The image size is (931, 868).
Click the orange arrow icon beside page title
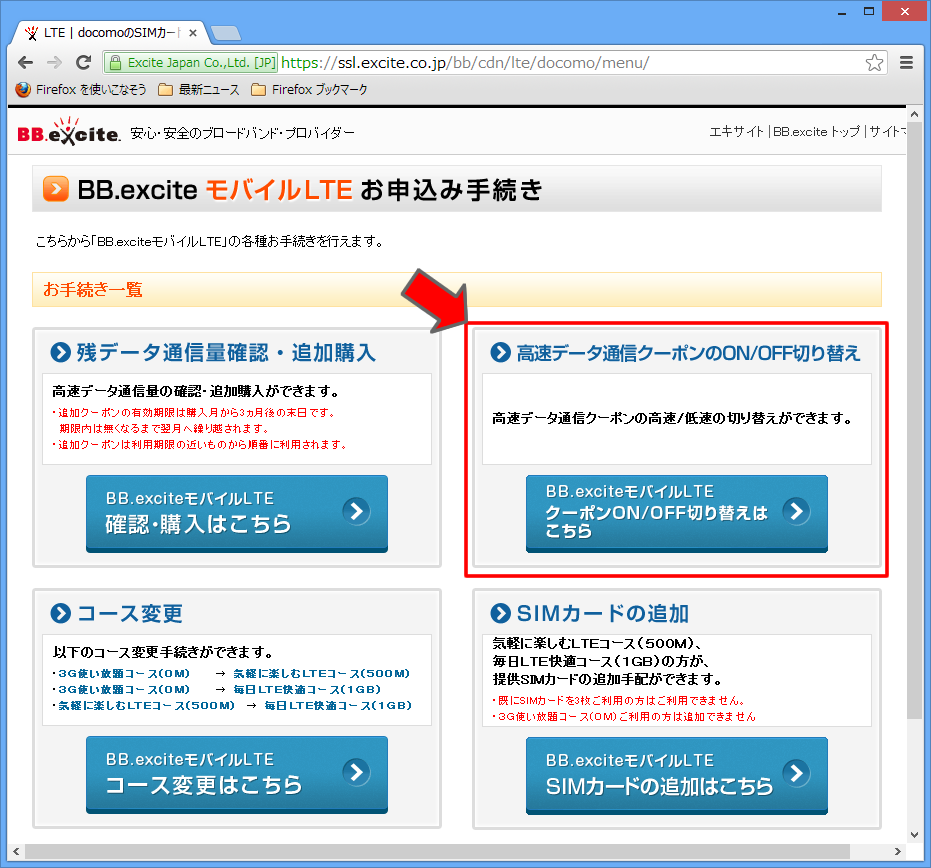click(x=56, y=189)
